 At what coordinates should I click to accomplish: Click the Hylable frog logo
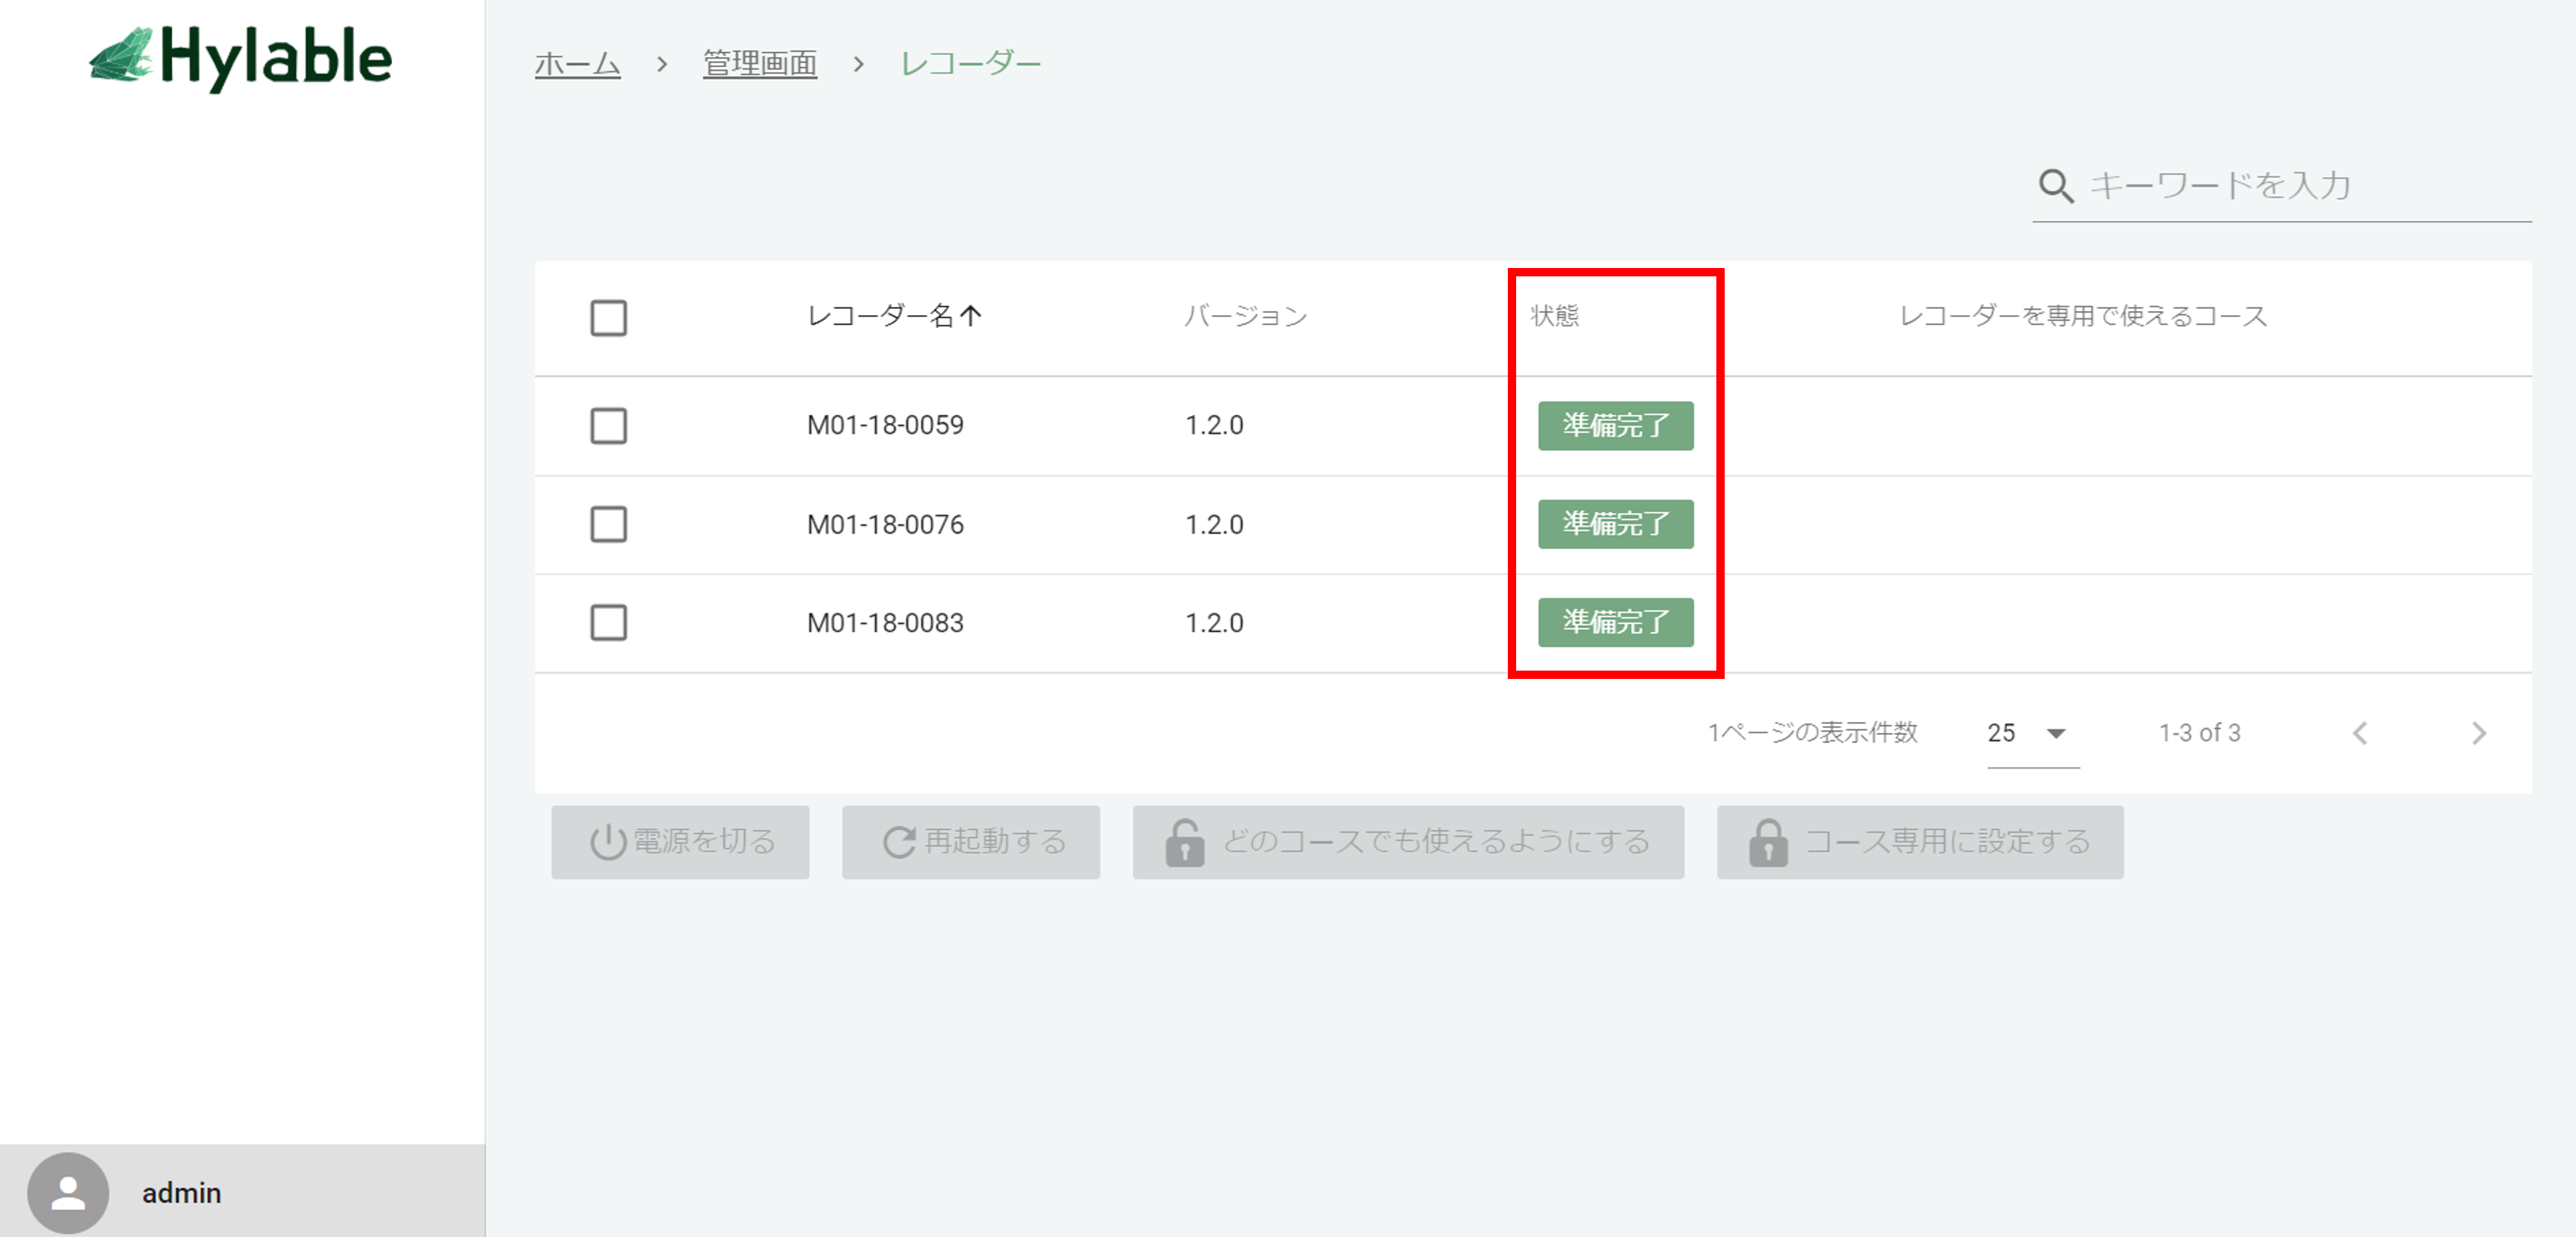point(122,57)
